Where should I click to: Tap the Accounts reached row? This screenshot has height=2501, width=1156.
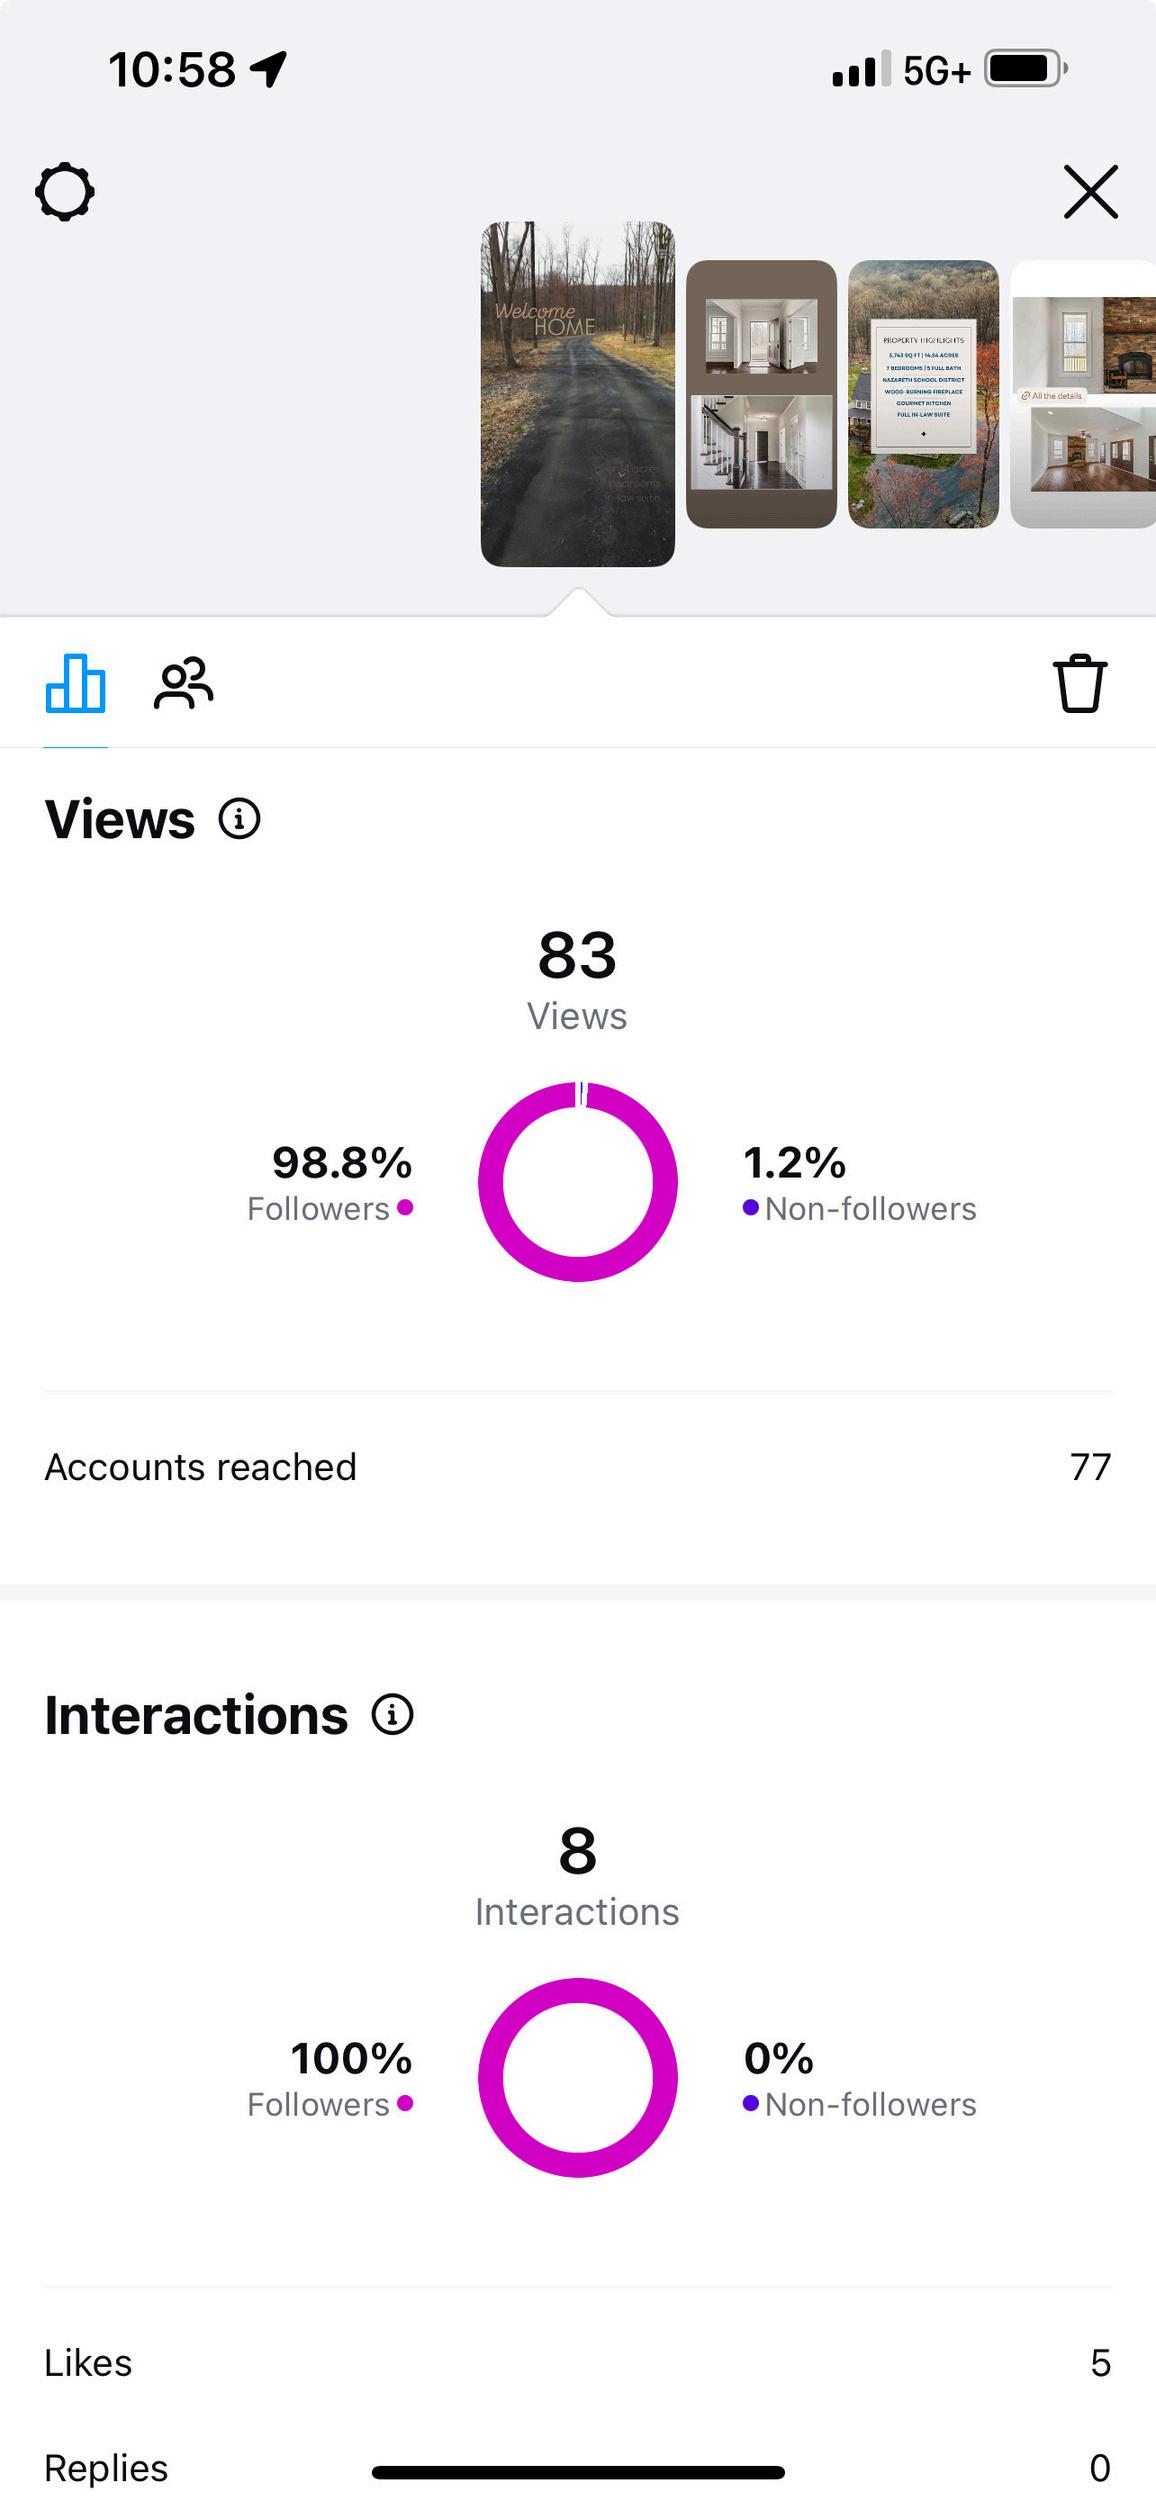[577, 1467]
